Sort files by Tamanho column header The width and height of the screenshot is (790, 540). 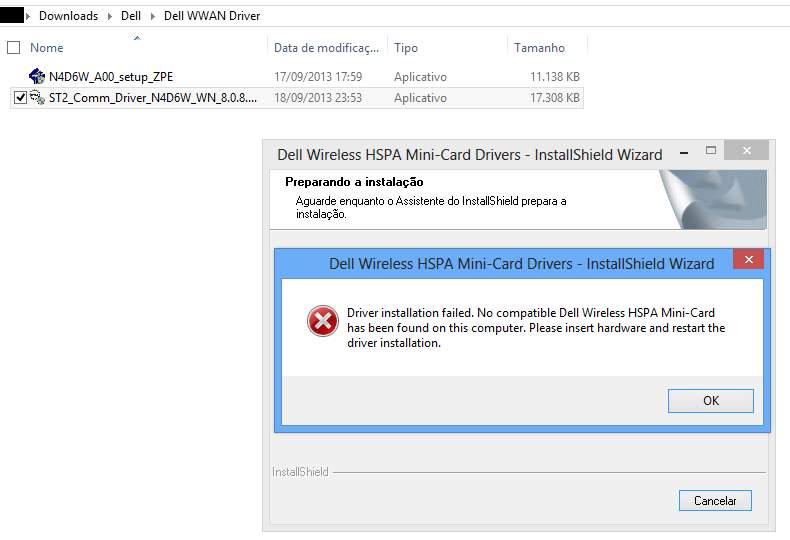click(539, 48)
